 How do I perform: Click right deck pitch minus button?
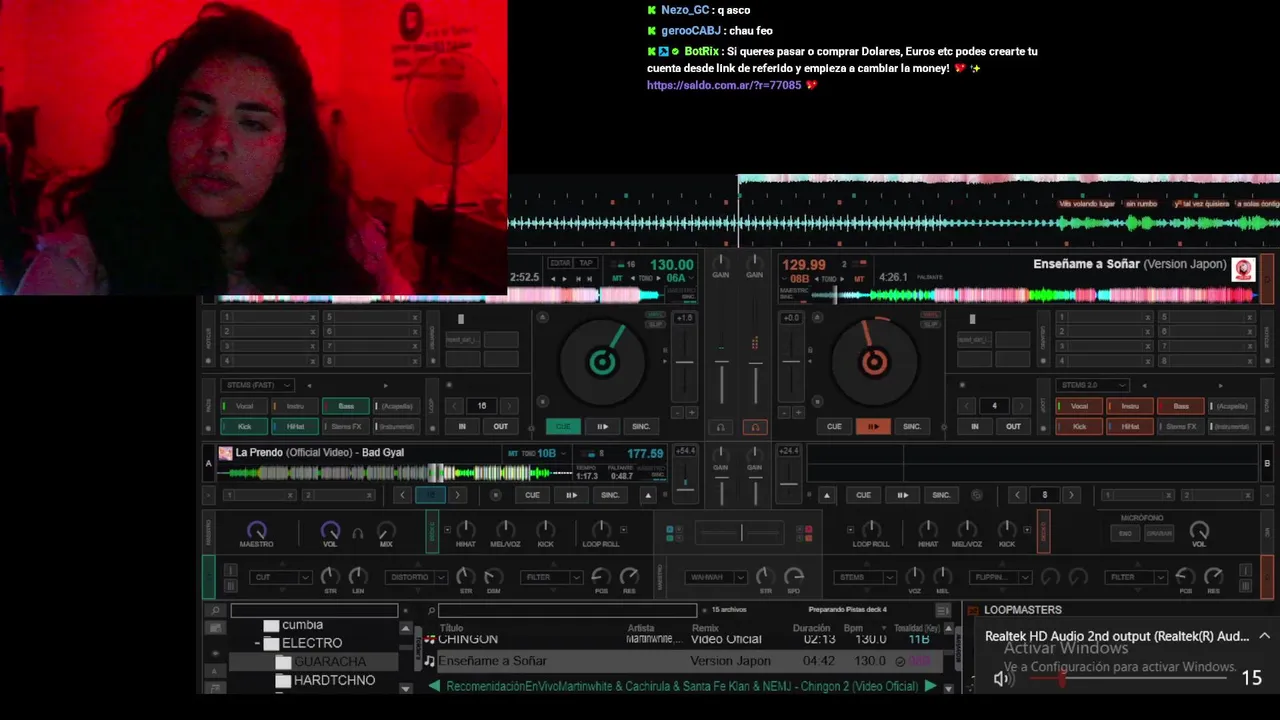786,412
